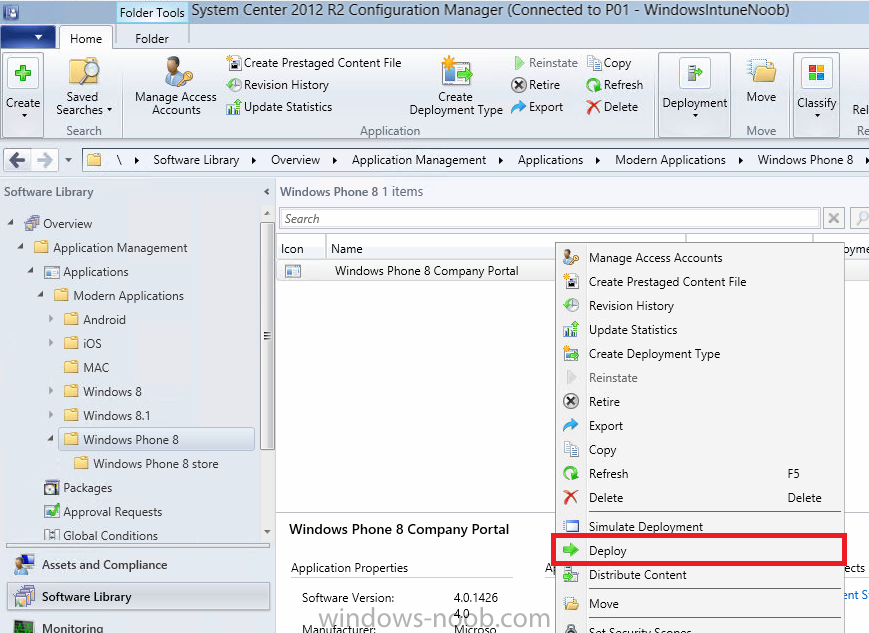Open Revision History from the ribbon
This screenshot has width=869, height=633.
tap(278, 85)
